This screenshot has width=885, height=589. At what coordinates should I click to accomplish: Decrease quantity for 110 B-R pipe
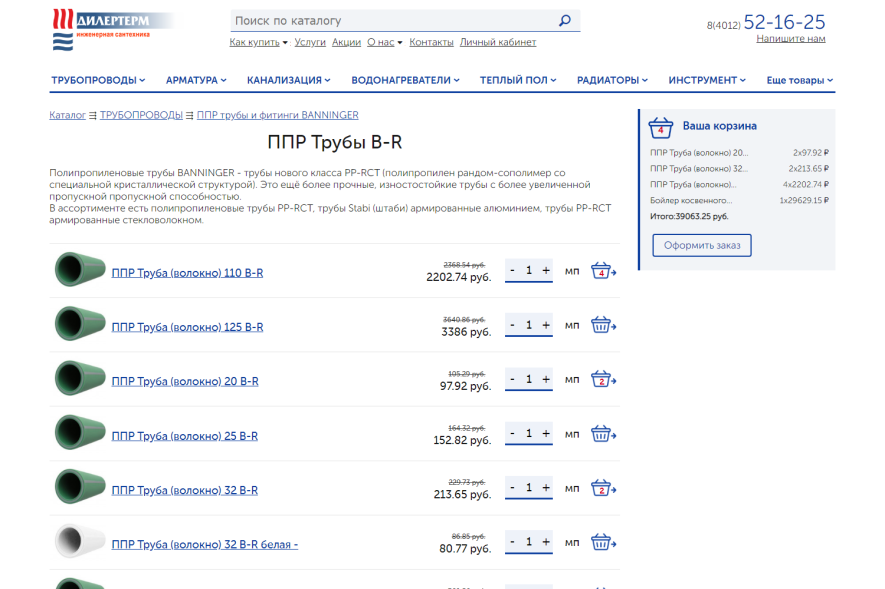(x=512, y=270)
